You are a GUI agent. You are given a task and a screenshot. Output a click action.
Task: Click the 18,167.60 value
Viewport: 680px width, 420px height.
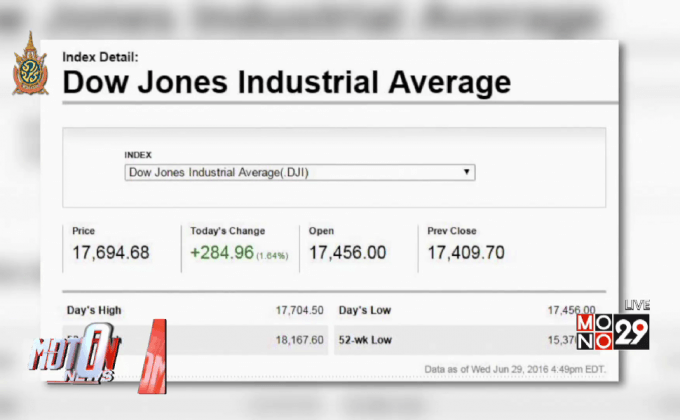pyautogui.click(x=299, y=340)
